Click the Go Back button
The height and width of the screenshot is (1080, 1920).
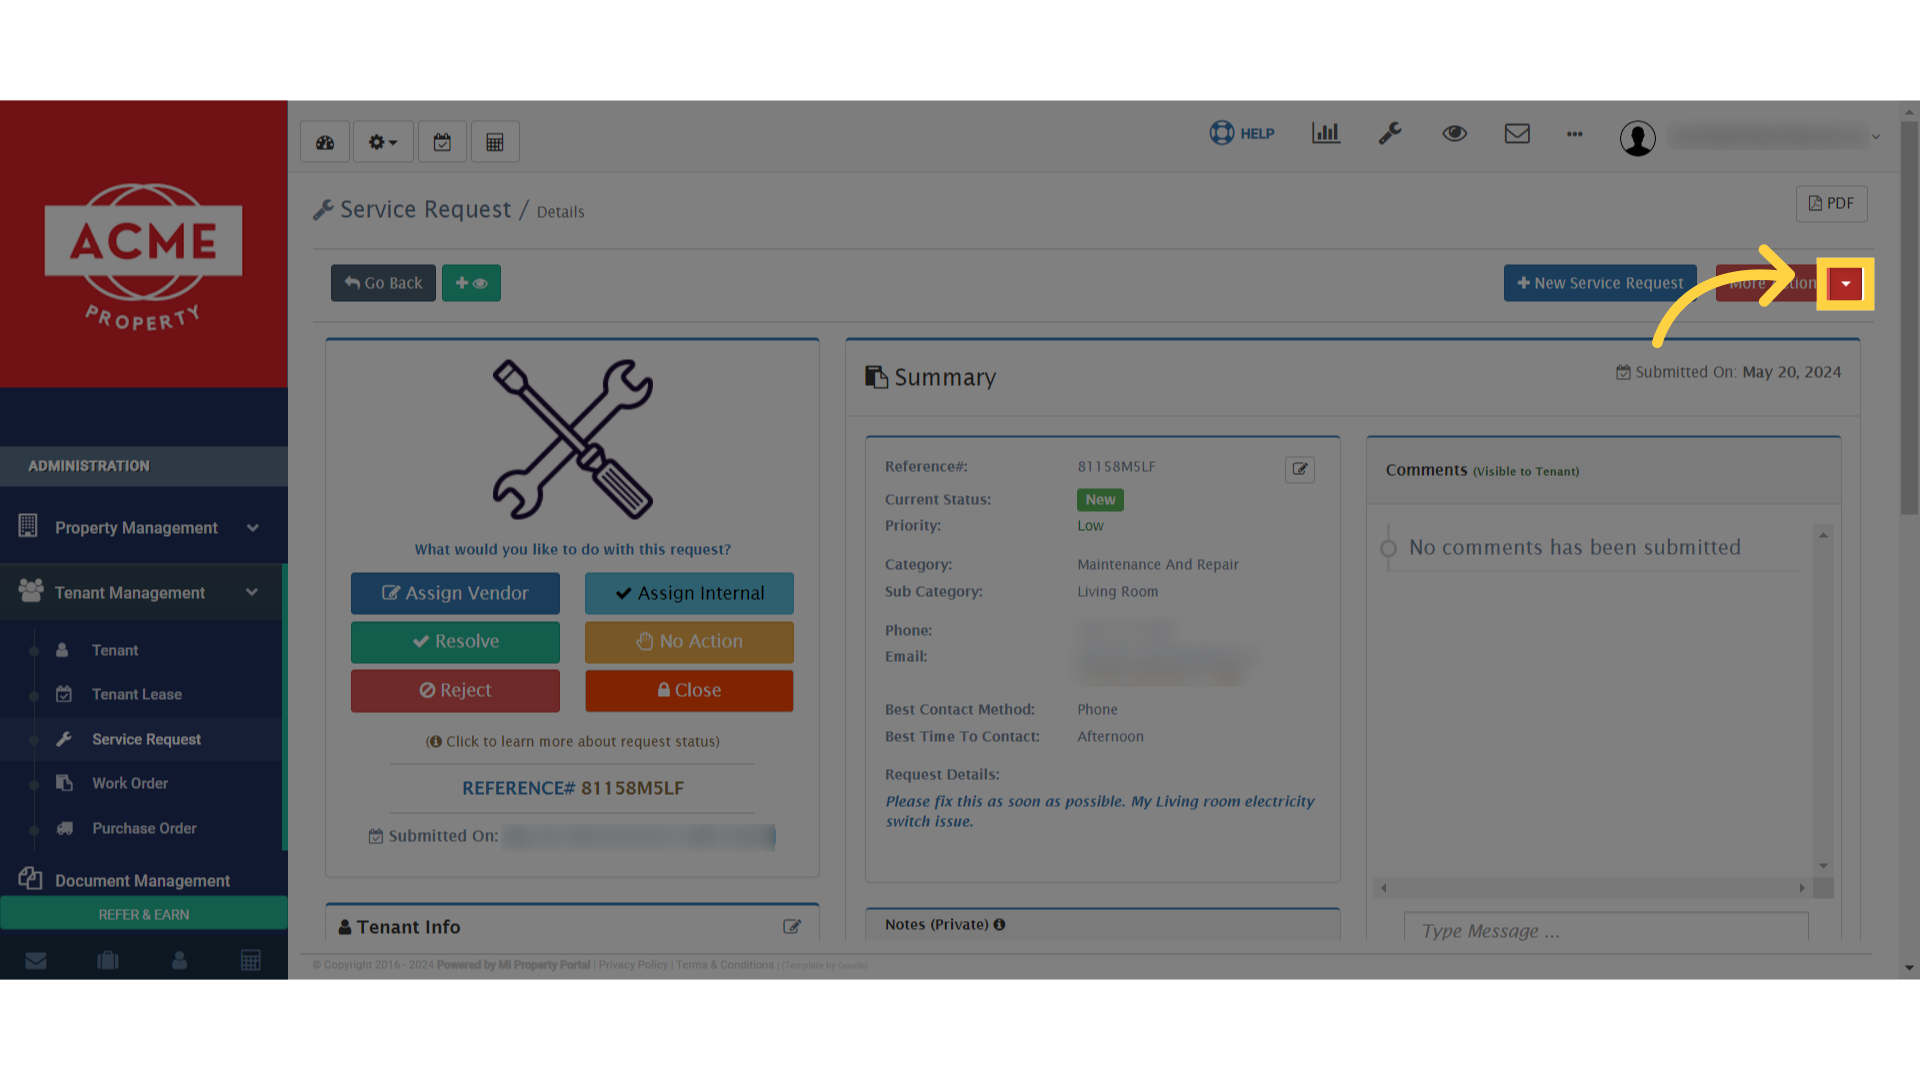point(383,283)
